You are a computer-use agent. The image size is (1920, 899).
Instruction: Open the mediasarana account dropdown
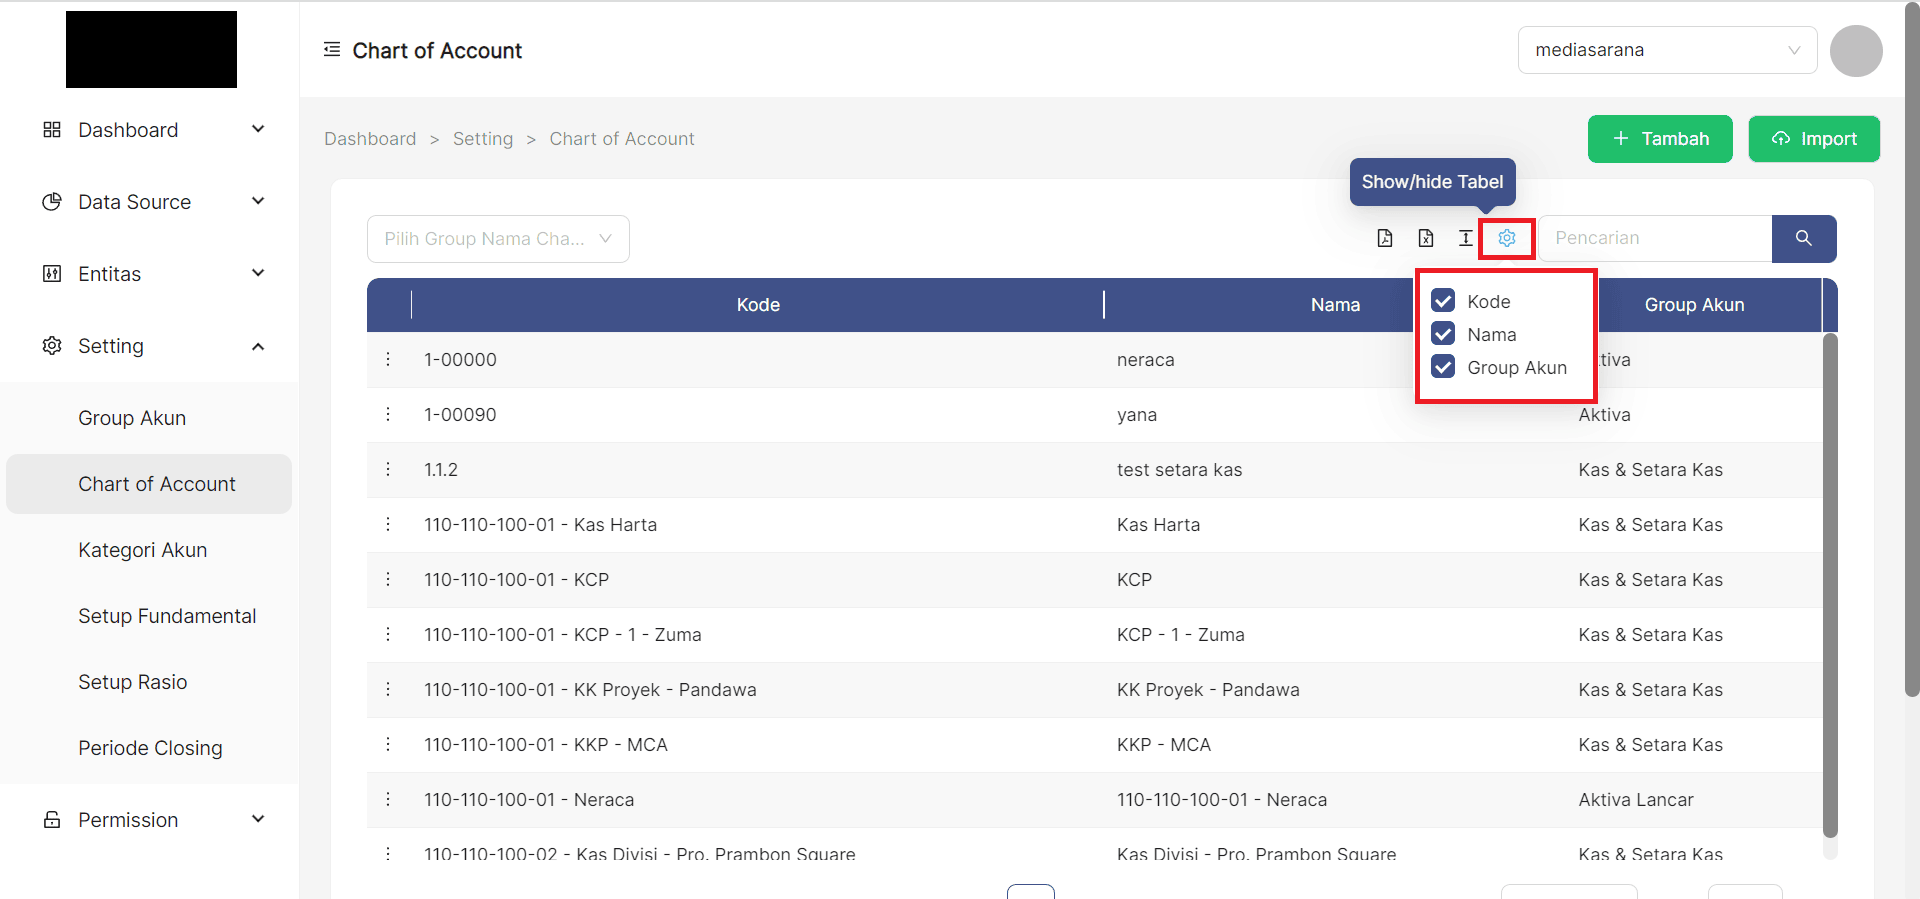pyautogui.click(x=1667, y=50)
